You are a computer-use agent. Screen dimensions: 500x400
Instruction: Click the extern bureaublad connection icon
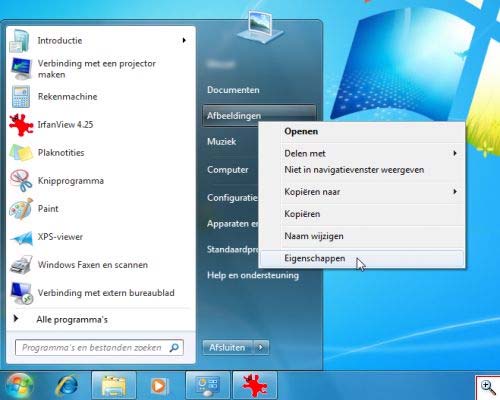pyautogui.click(x=21, y=293)
